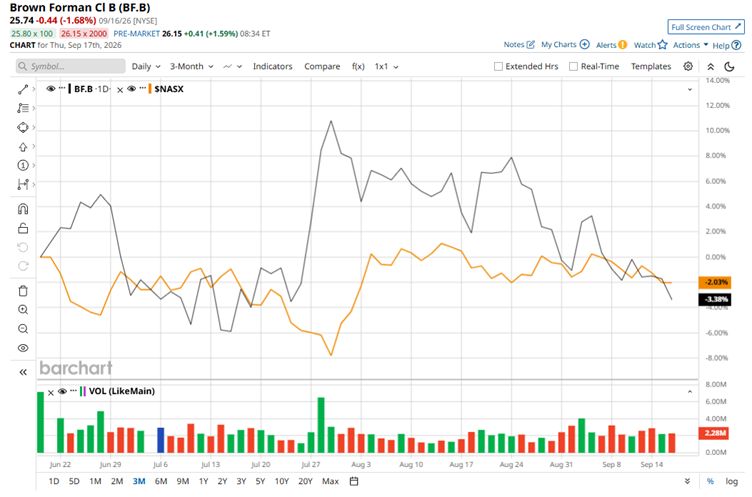Open the 3-Month period dropdown
The height and width of the screenshot is (497, 752).
click(191, 66)
